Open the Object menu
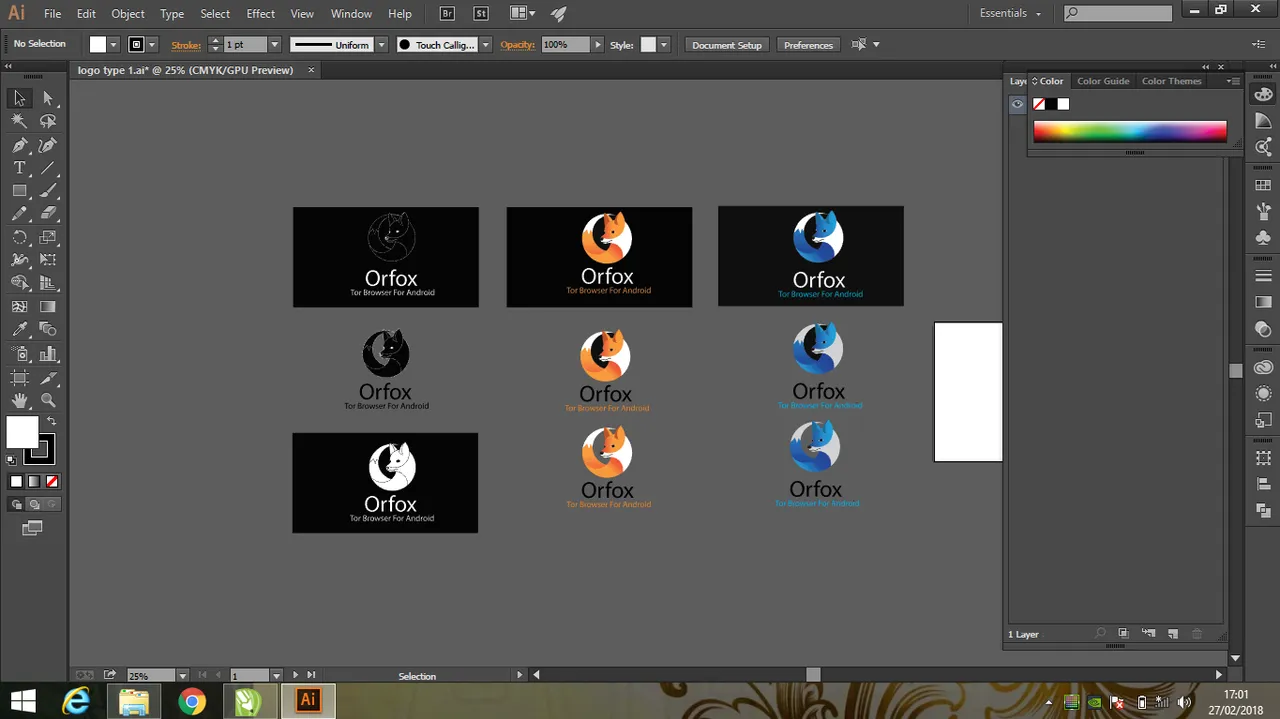 [x=128, y=14]
